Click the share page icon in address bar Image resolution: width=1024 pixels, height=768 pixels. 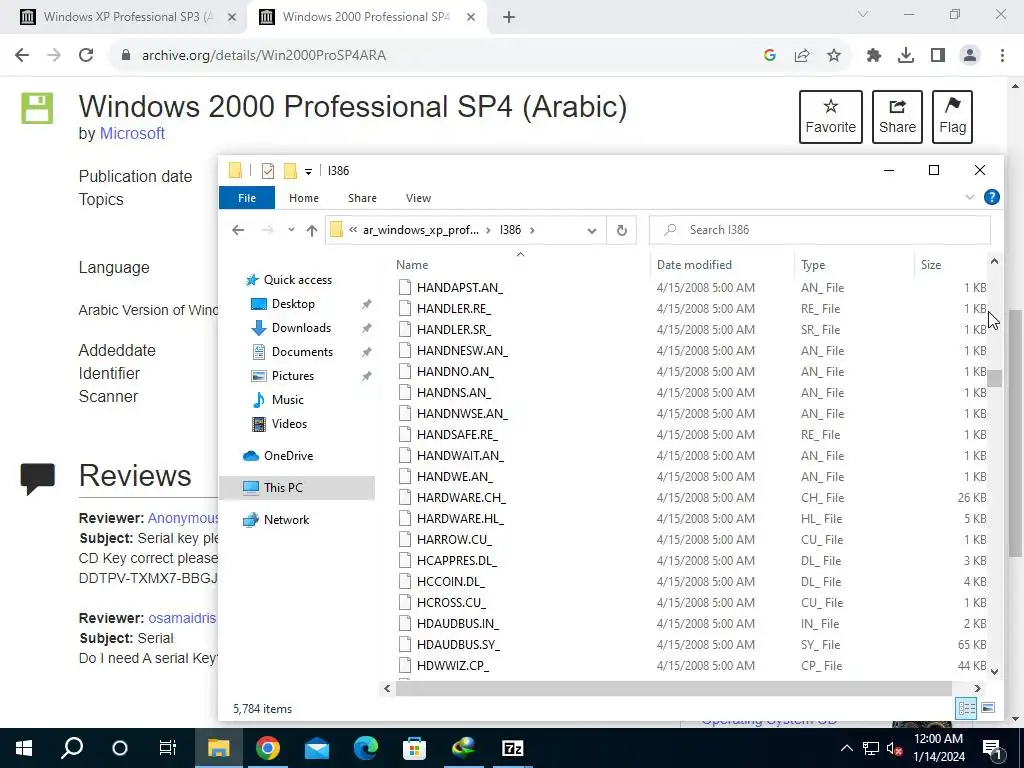(802, 56)
